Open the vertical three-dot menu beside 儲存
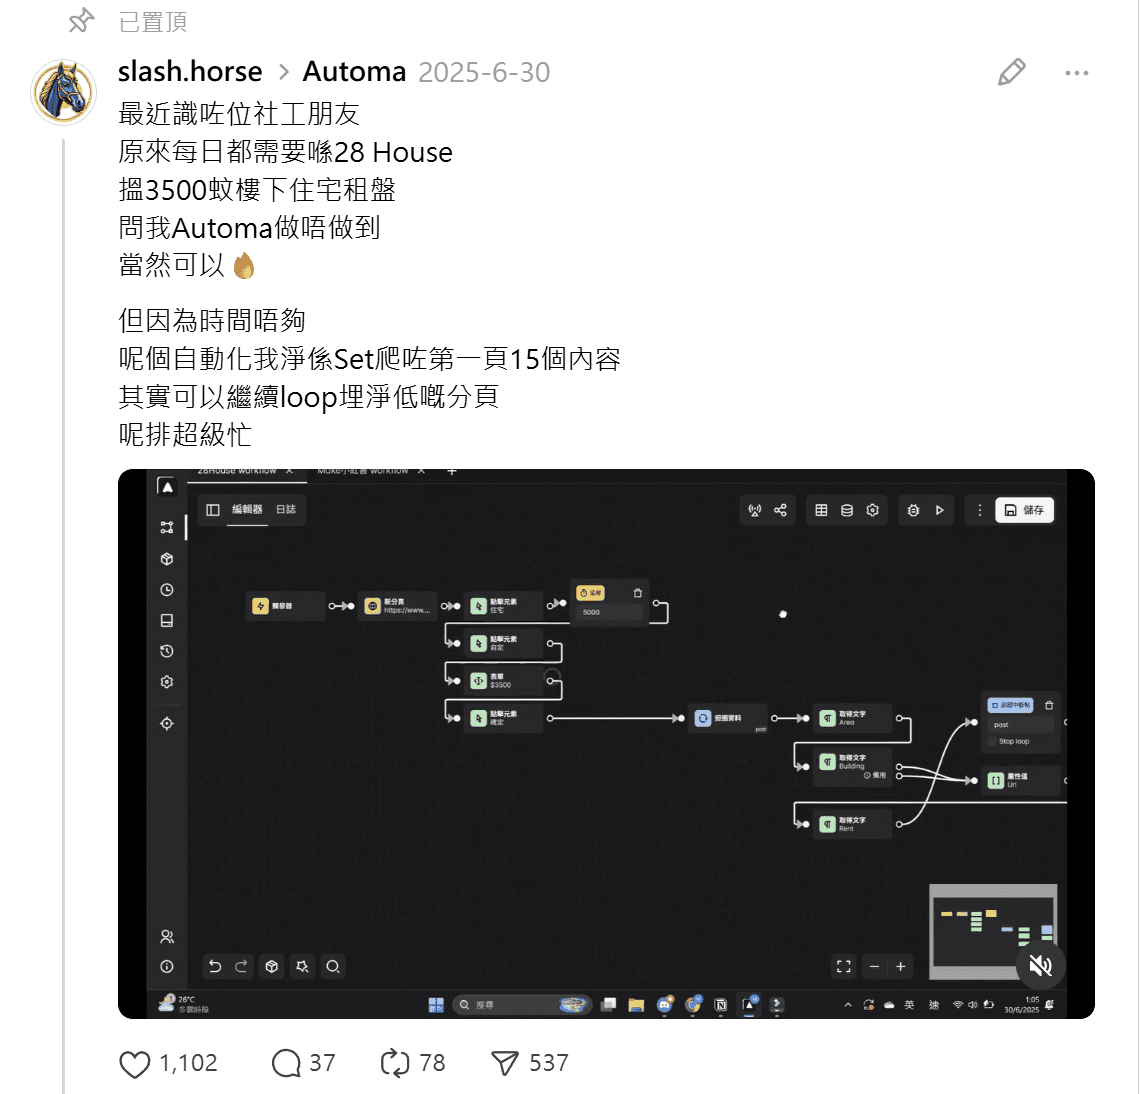The width and height of the screenshot is (1140, 1094). point(979,510)
